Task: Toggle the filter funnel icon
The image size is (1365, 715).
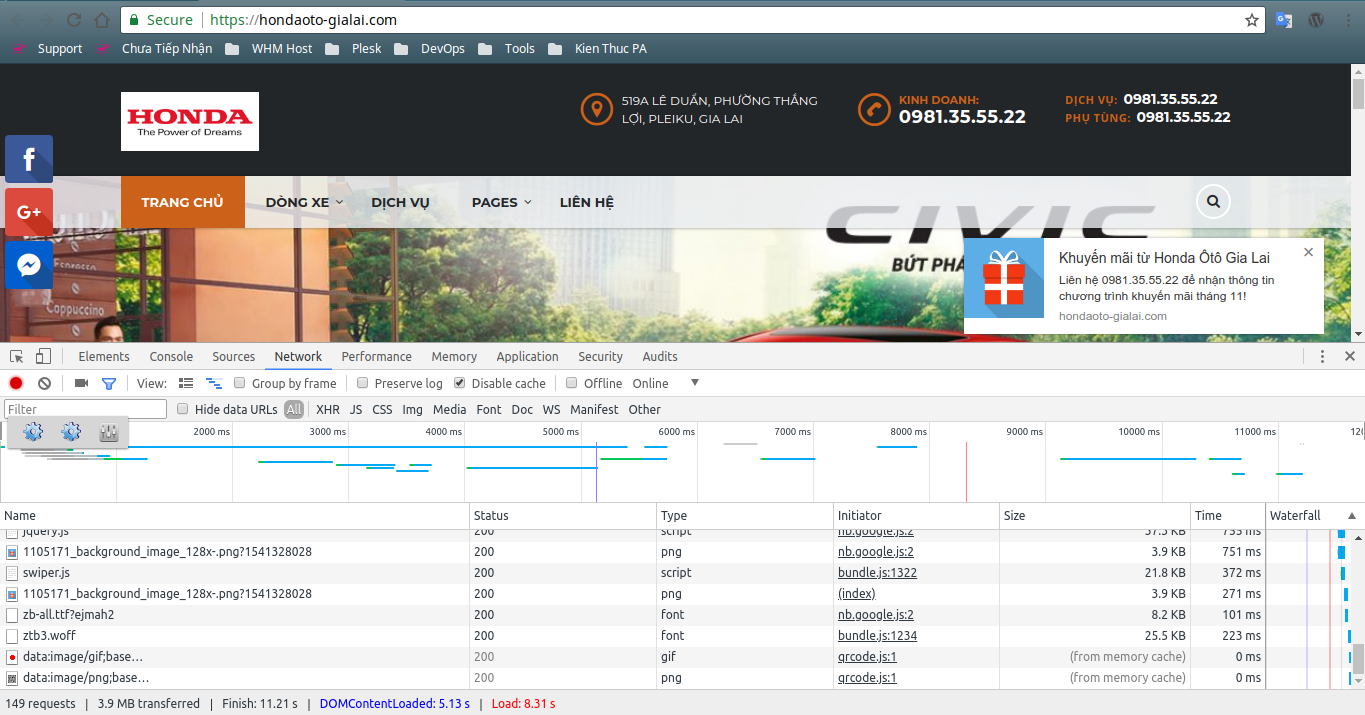Action: point(109,383)
